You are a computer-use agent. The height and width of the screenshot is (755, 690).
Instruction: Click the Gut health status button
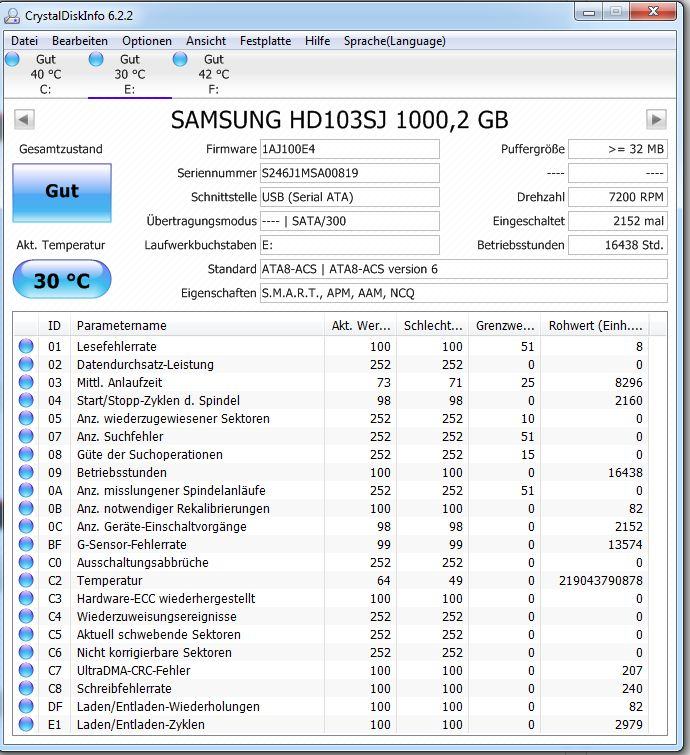62,193
